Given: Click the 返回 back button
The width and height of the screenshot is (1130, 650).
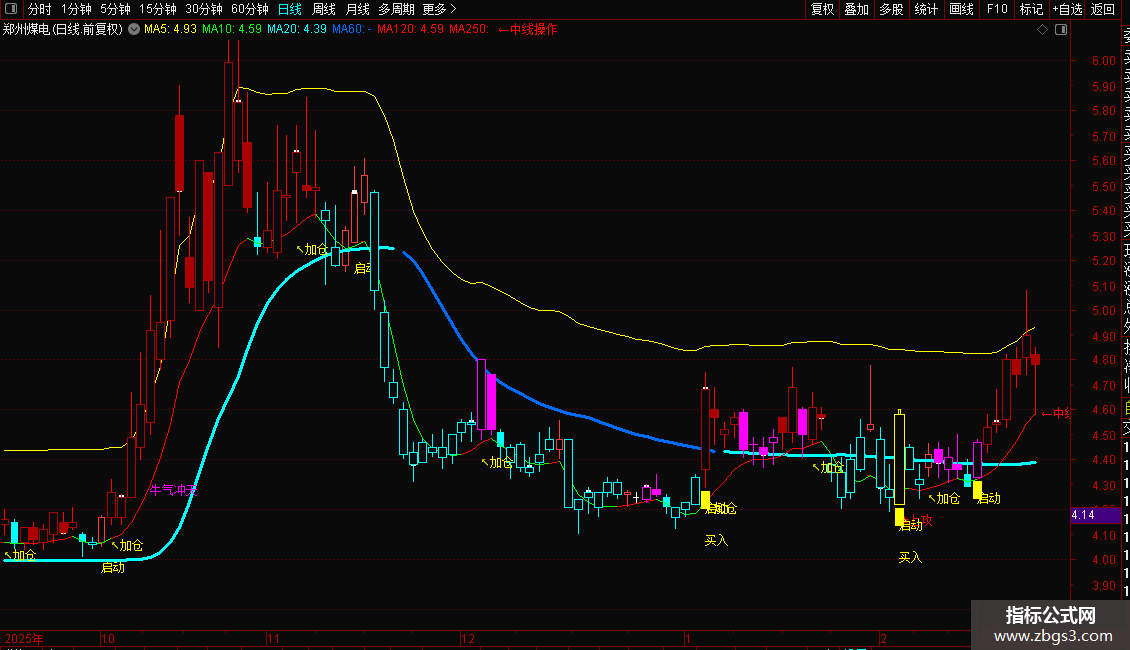Looking at the screenshot, I should coord(1103,9).
